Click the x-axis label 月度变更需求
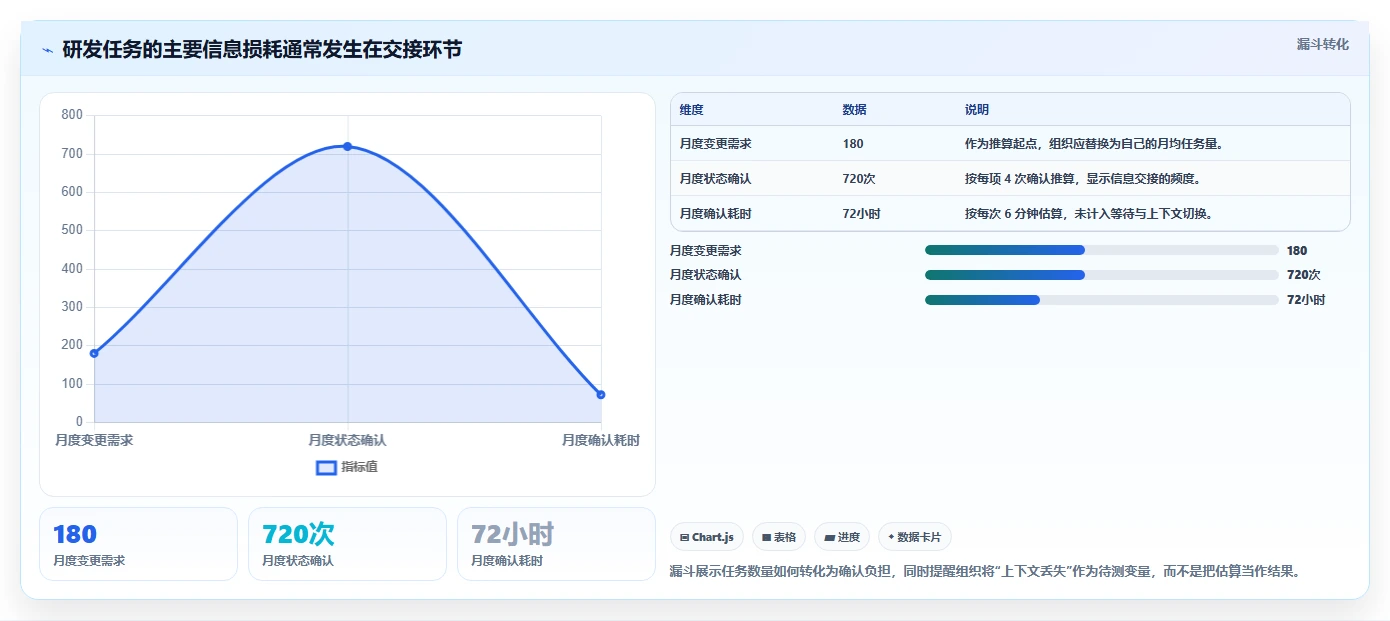This screenshot has height=621, width=1390. (94, 440)
